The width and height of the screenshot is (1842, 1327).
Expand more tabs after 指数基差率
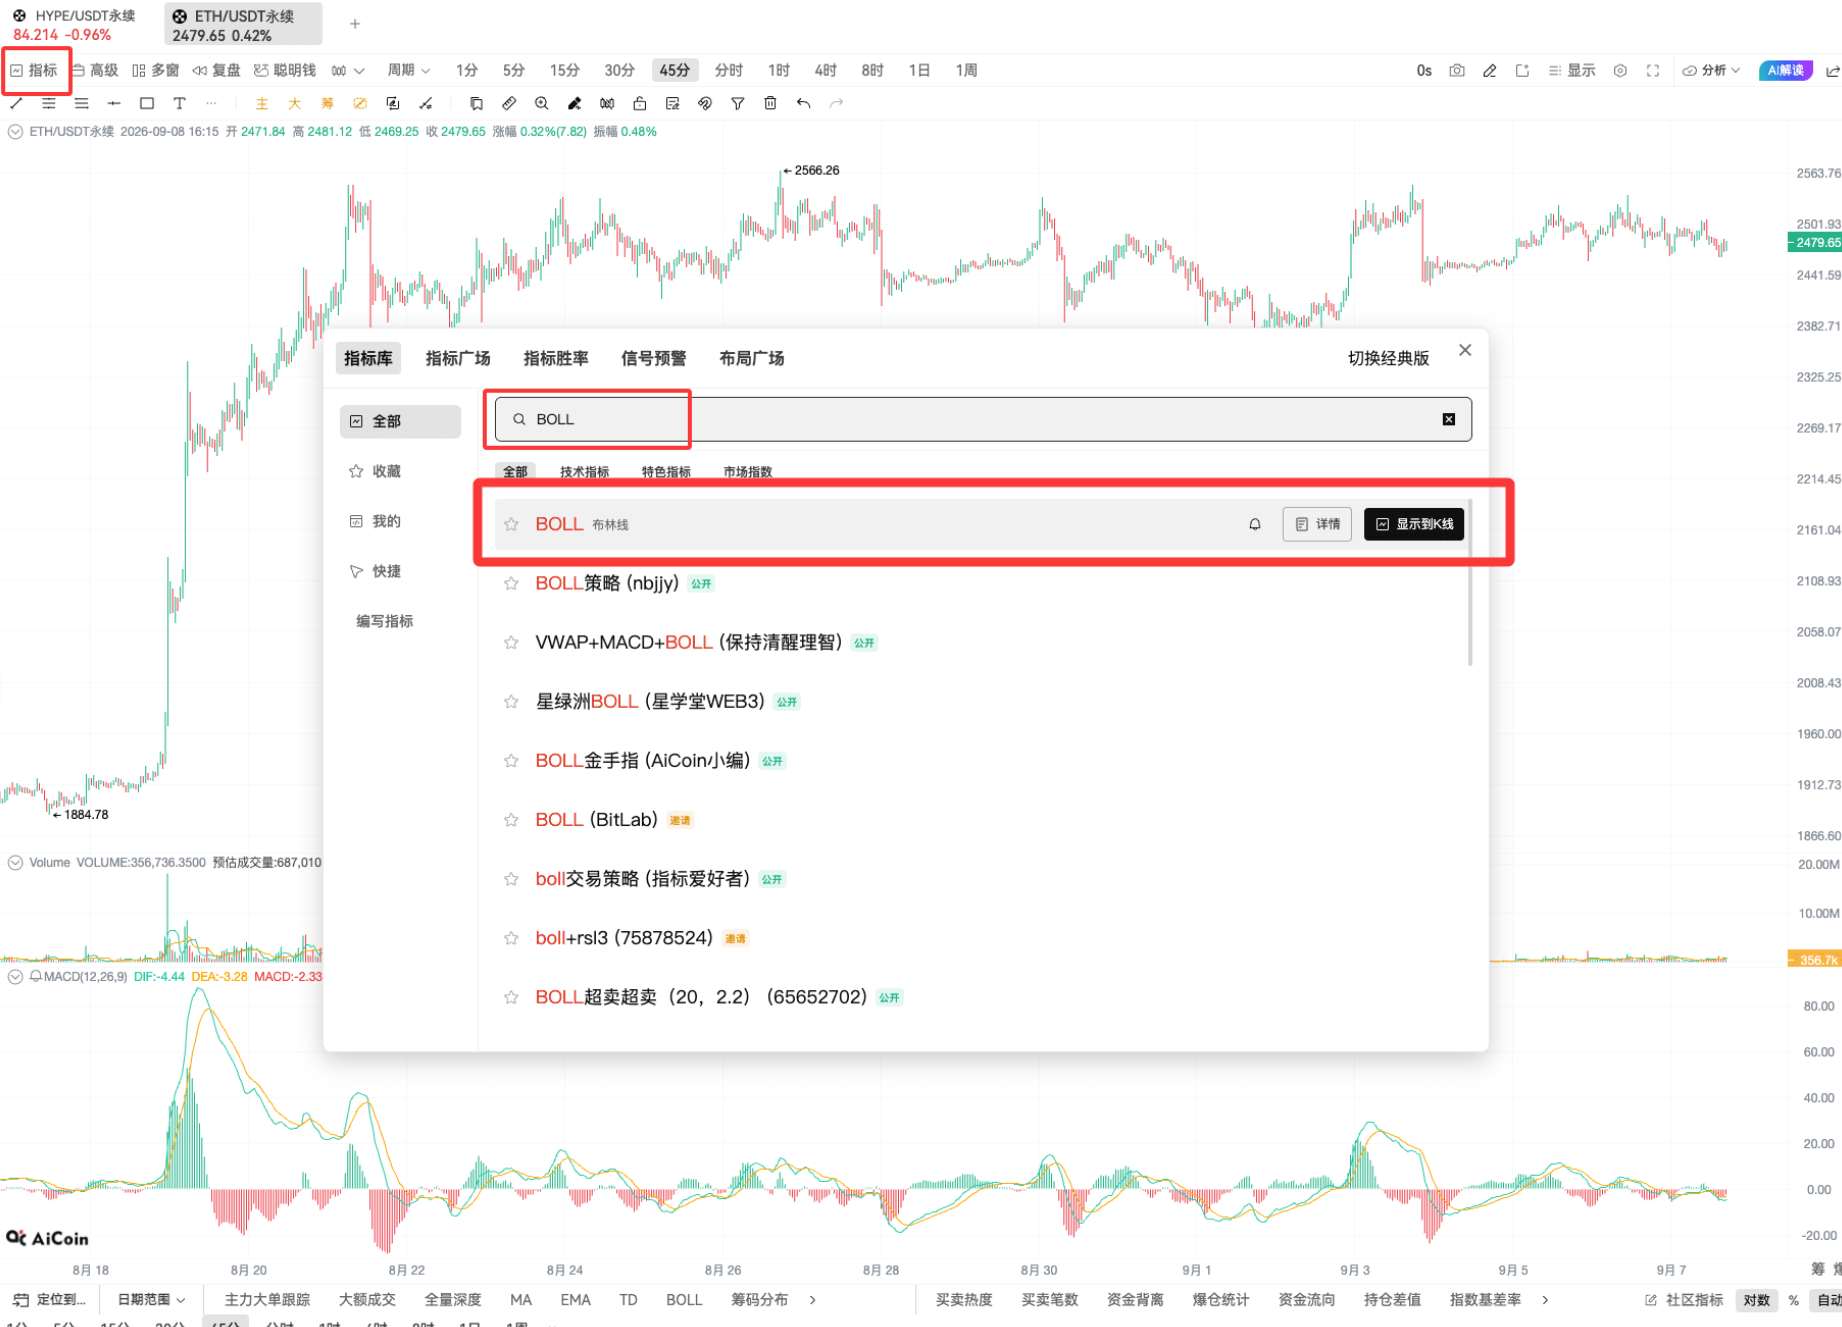(1545, 1299)
